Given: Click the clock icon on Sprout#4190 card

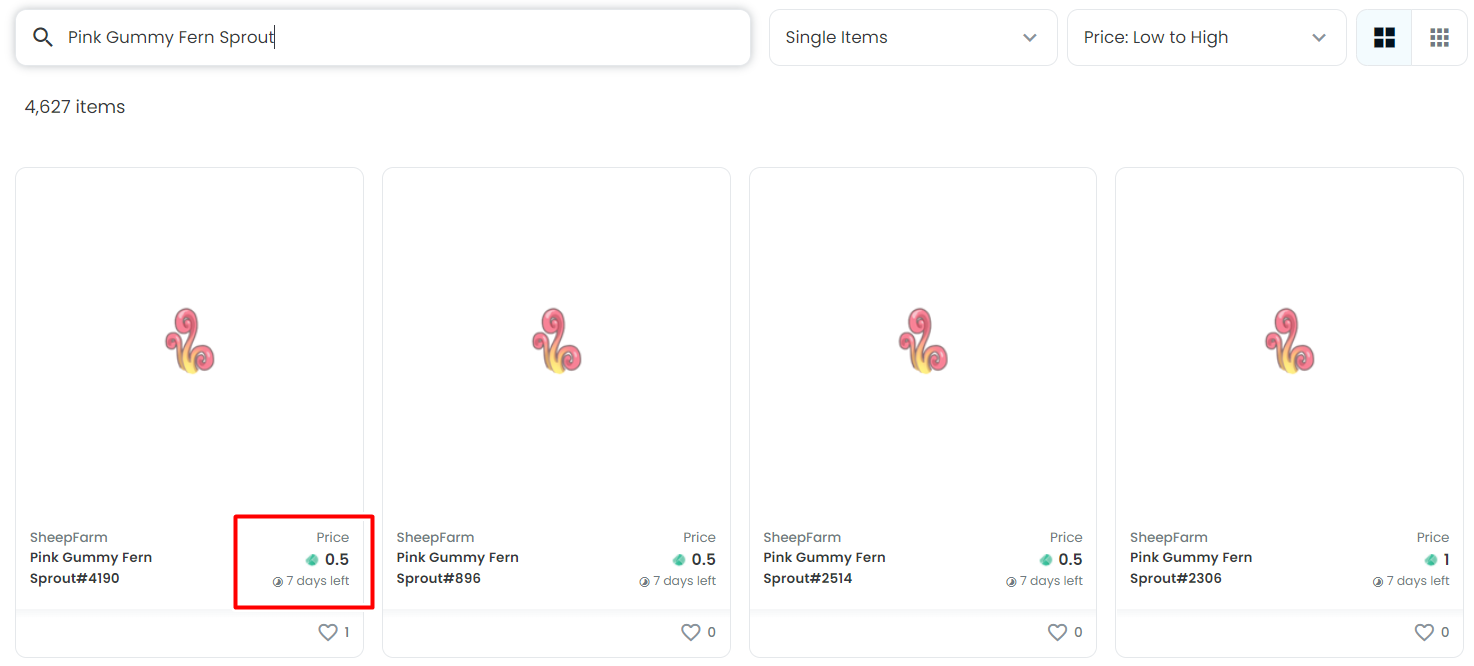Looking at the screenshot, I should pyautogui.click(x=278, y=582).
